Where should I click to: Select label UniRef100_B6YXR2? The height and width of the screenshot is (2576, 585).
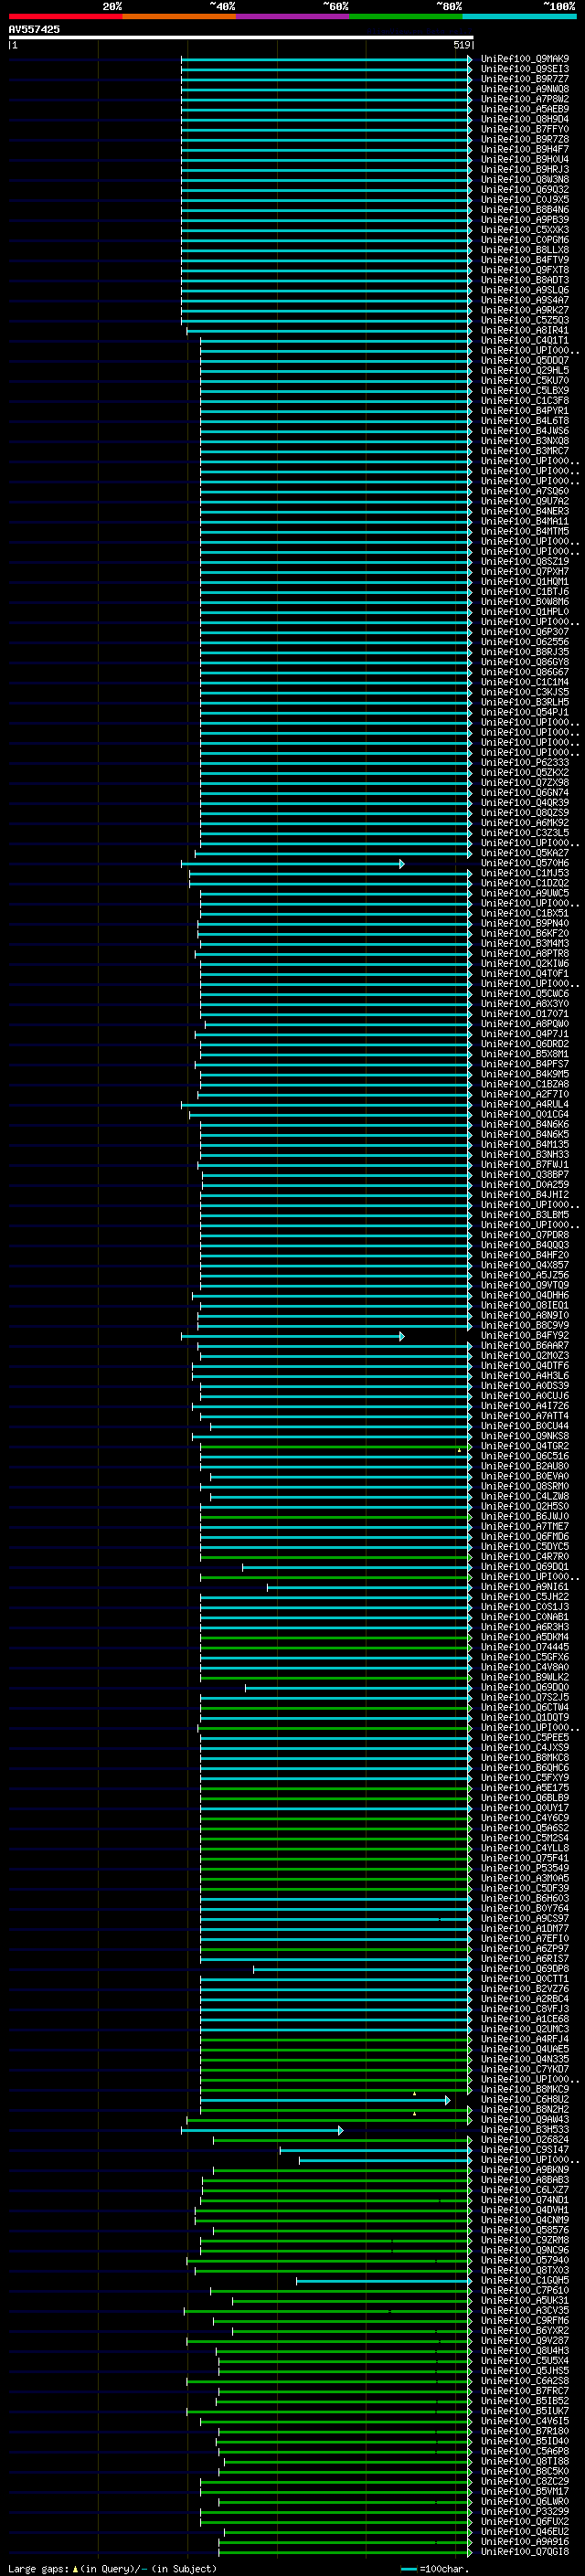click(x=524, y=2330)
